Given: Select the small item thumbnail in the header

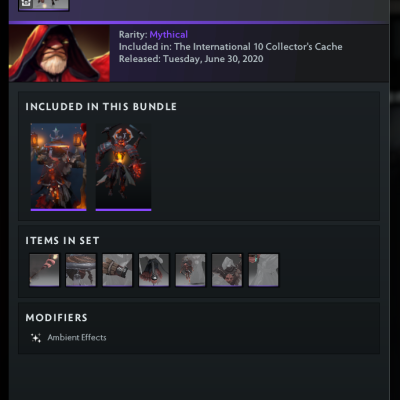Looking at the screenshot, I should pos(44,5).
